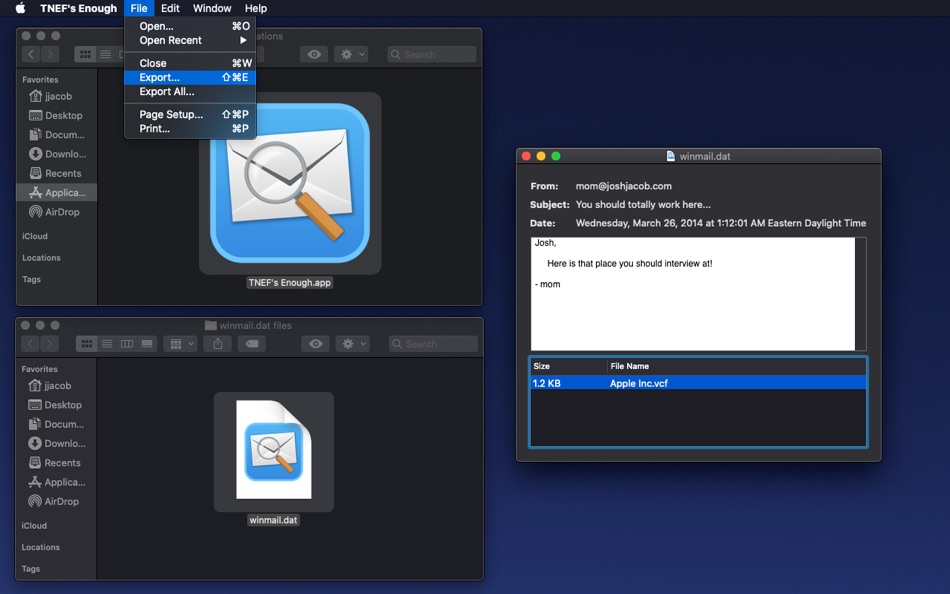Choose Close in the File menu
Image resolution: width=950 pixels, height=594 pixels.
click(190, 63)
